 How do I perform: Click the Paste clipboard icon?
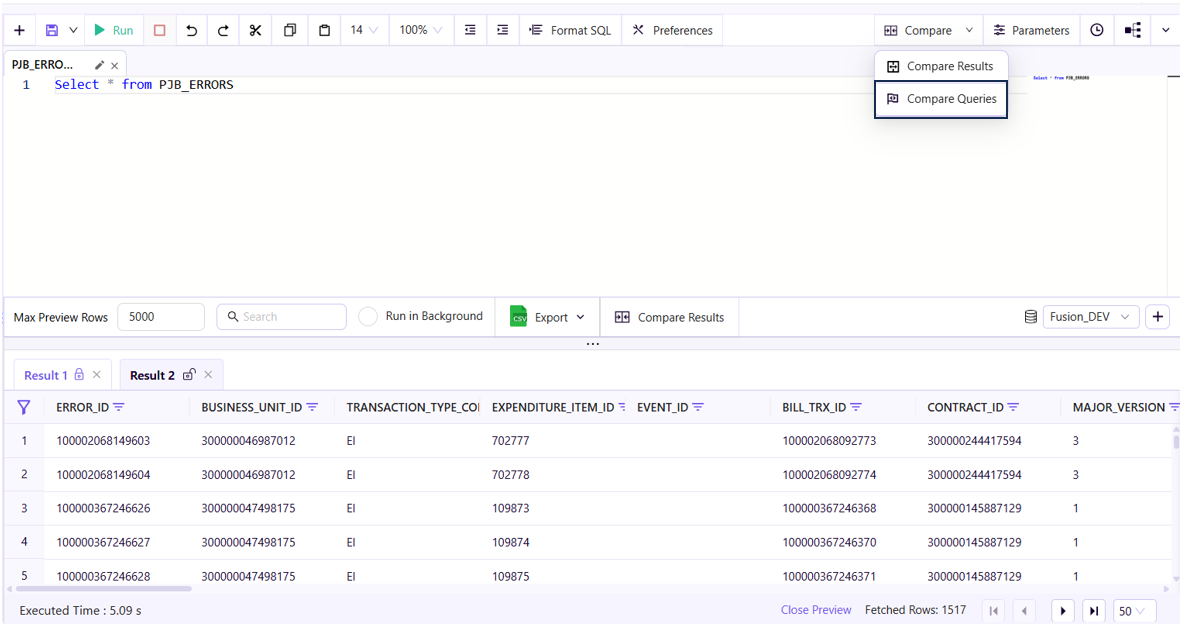[x=324, y=30]
